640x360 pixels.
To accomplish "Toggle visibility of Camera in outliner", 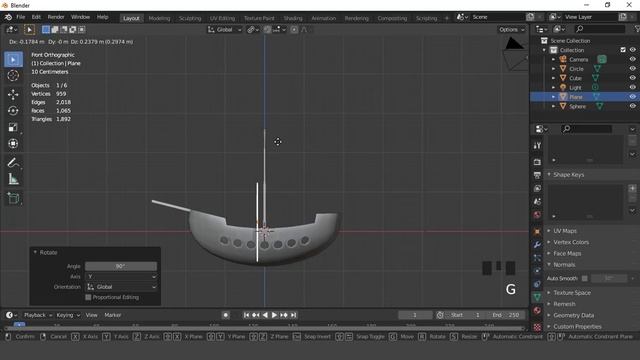I will coord(632,59).
